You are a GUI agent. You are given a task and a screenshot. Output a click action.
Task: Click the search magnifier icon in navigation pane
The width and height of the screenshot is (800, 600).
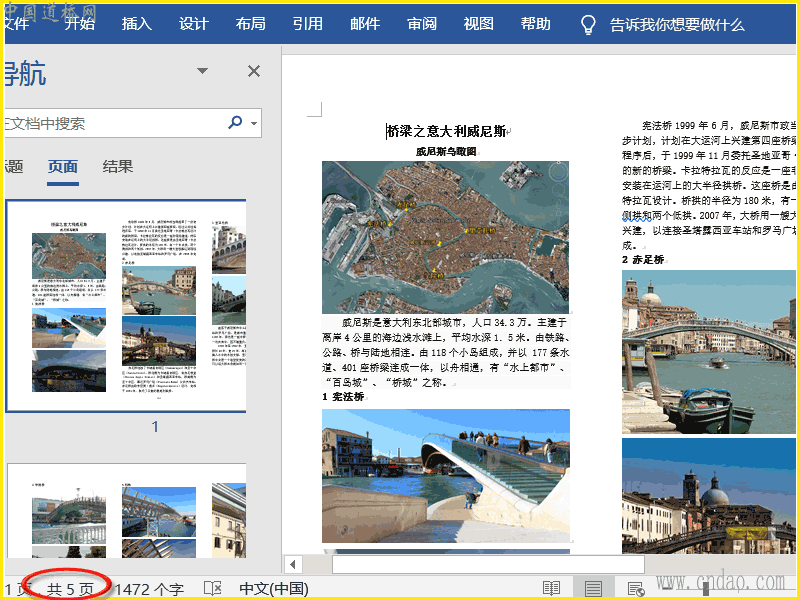(236, 123)
